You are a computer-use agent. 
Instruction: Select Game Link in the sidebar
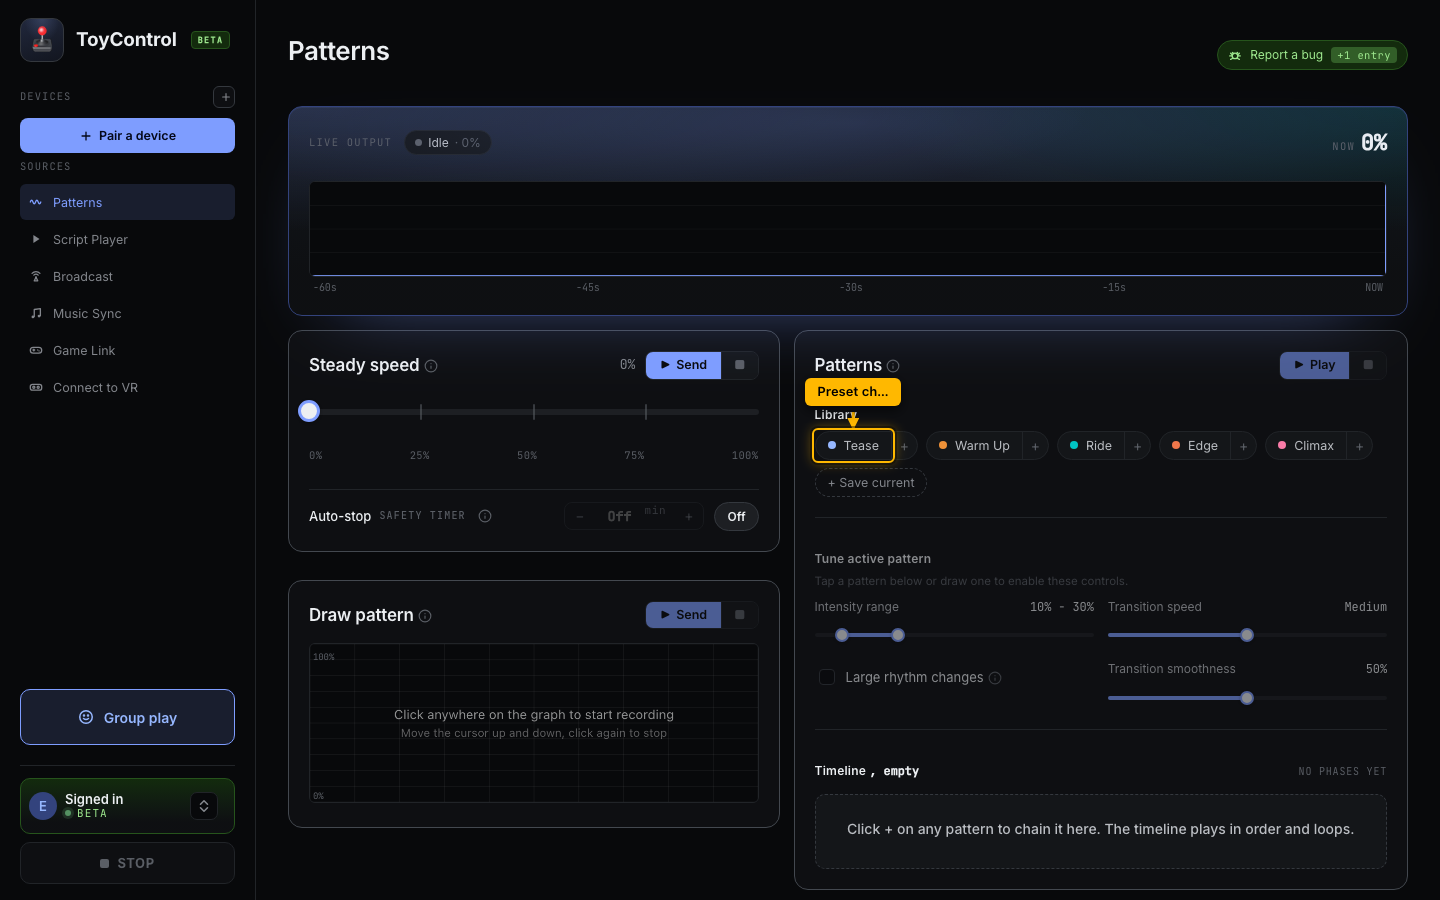point(127,350)
